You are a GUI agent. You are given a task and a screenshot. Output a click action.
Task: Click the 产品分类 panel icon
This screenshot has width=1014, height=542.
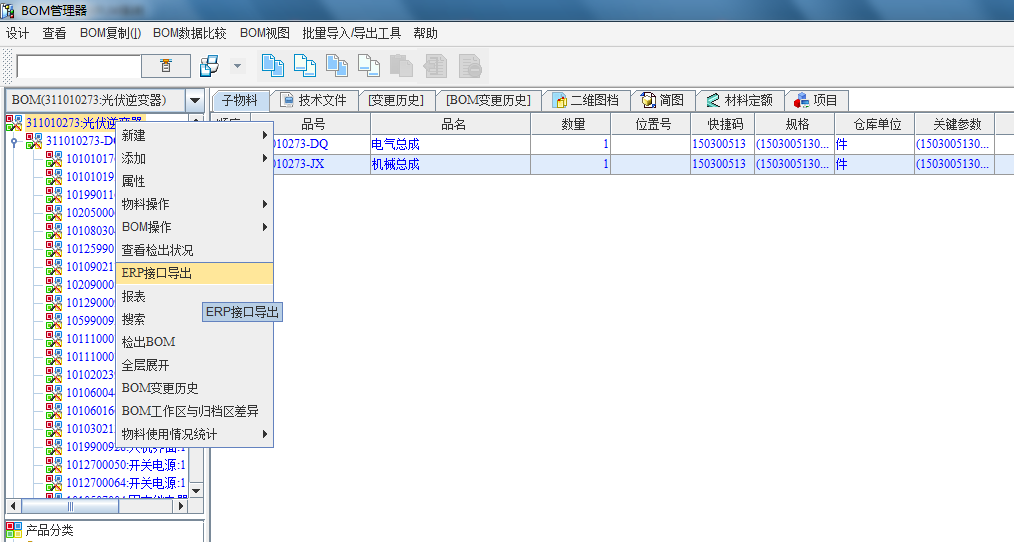click(x=14, y=530)
